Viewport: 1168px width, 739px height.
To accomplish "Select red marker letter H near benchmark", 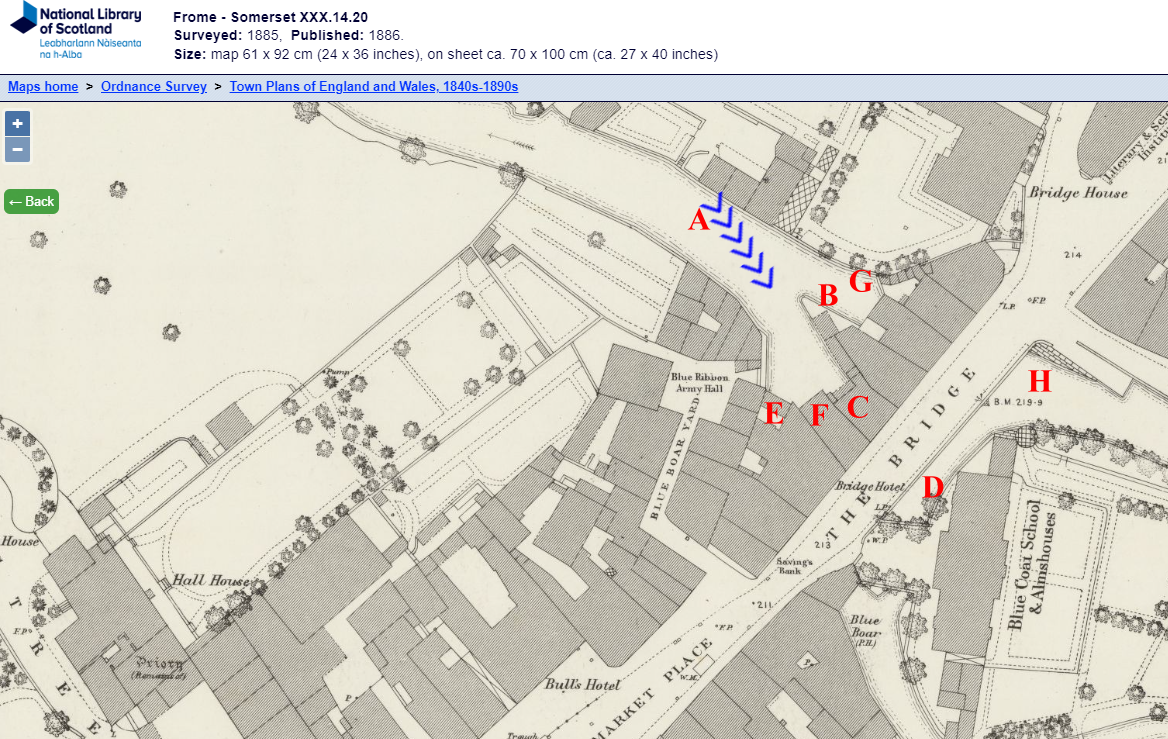I will (x=1039, y=381).
